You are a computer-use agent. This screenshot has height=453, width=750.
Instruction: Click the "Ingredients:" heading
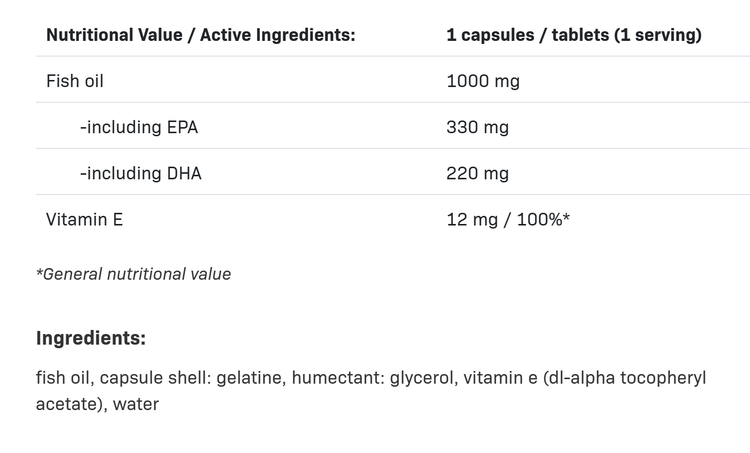click(91, 338)
